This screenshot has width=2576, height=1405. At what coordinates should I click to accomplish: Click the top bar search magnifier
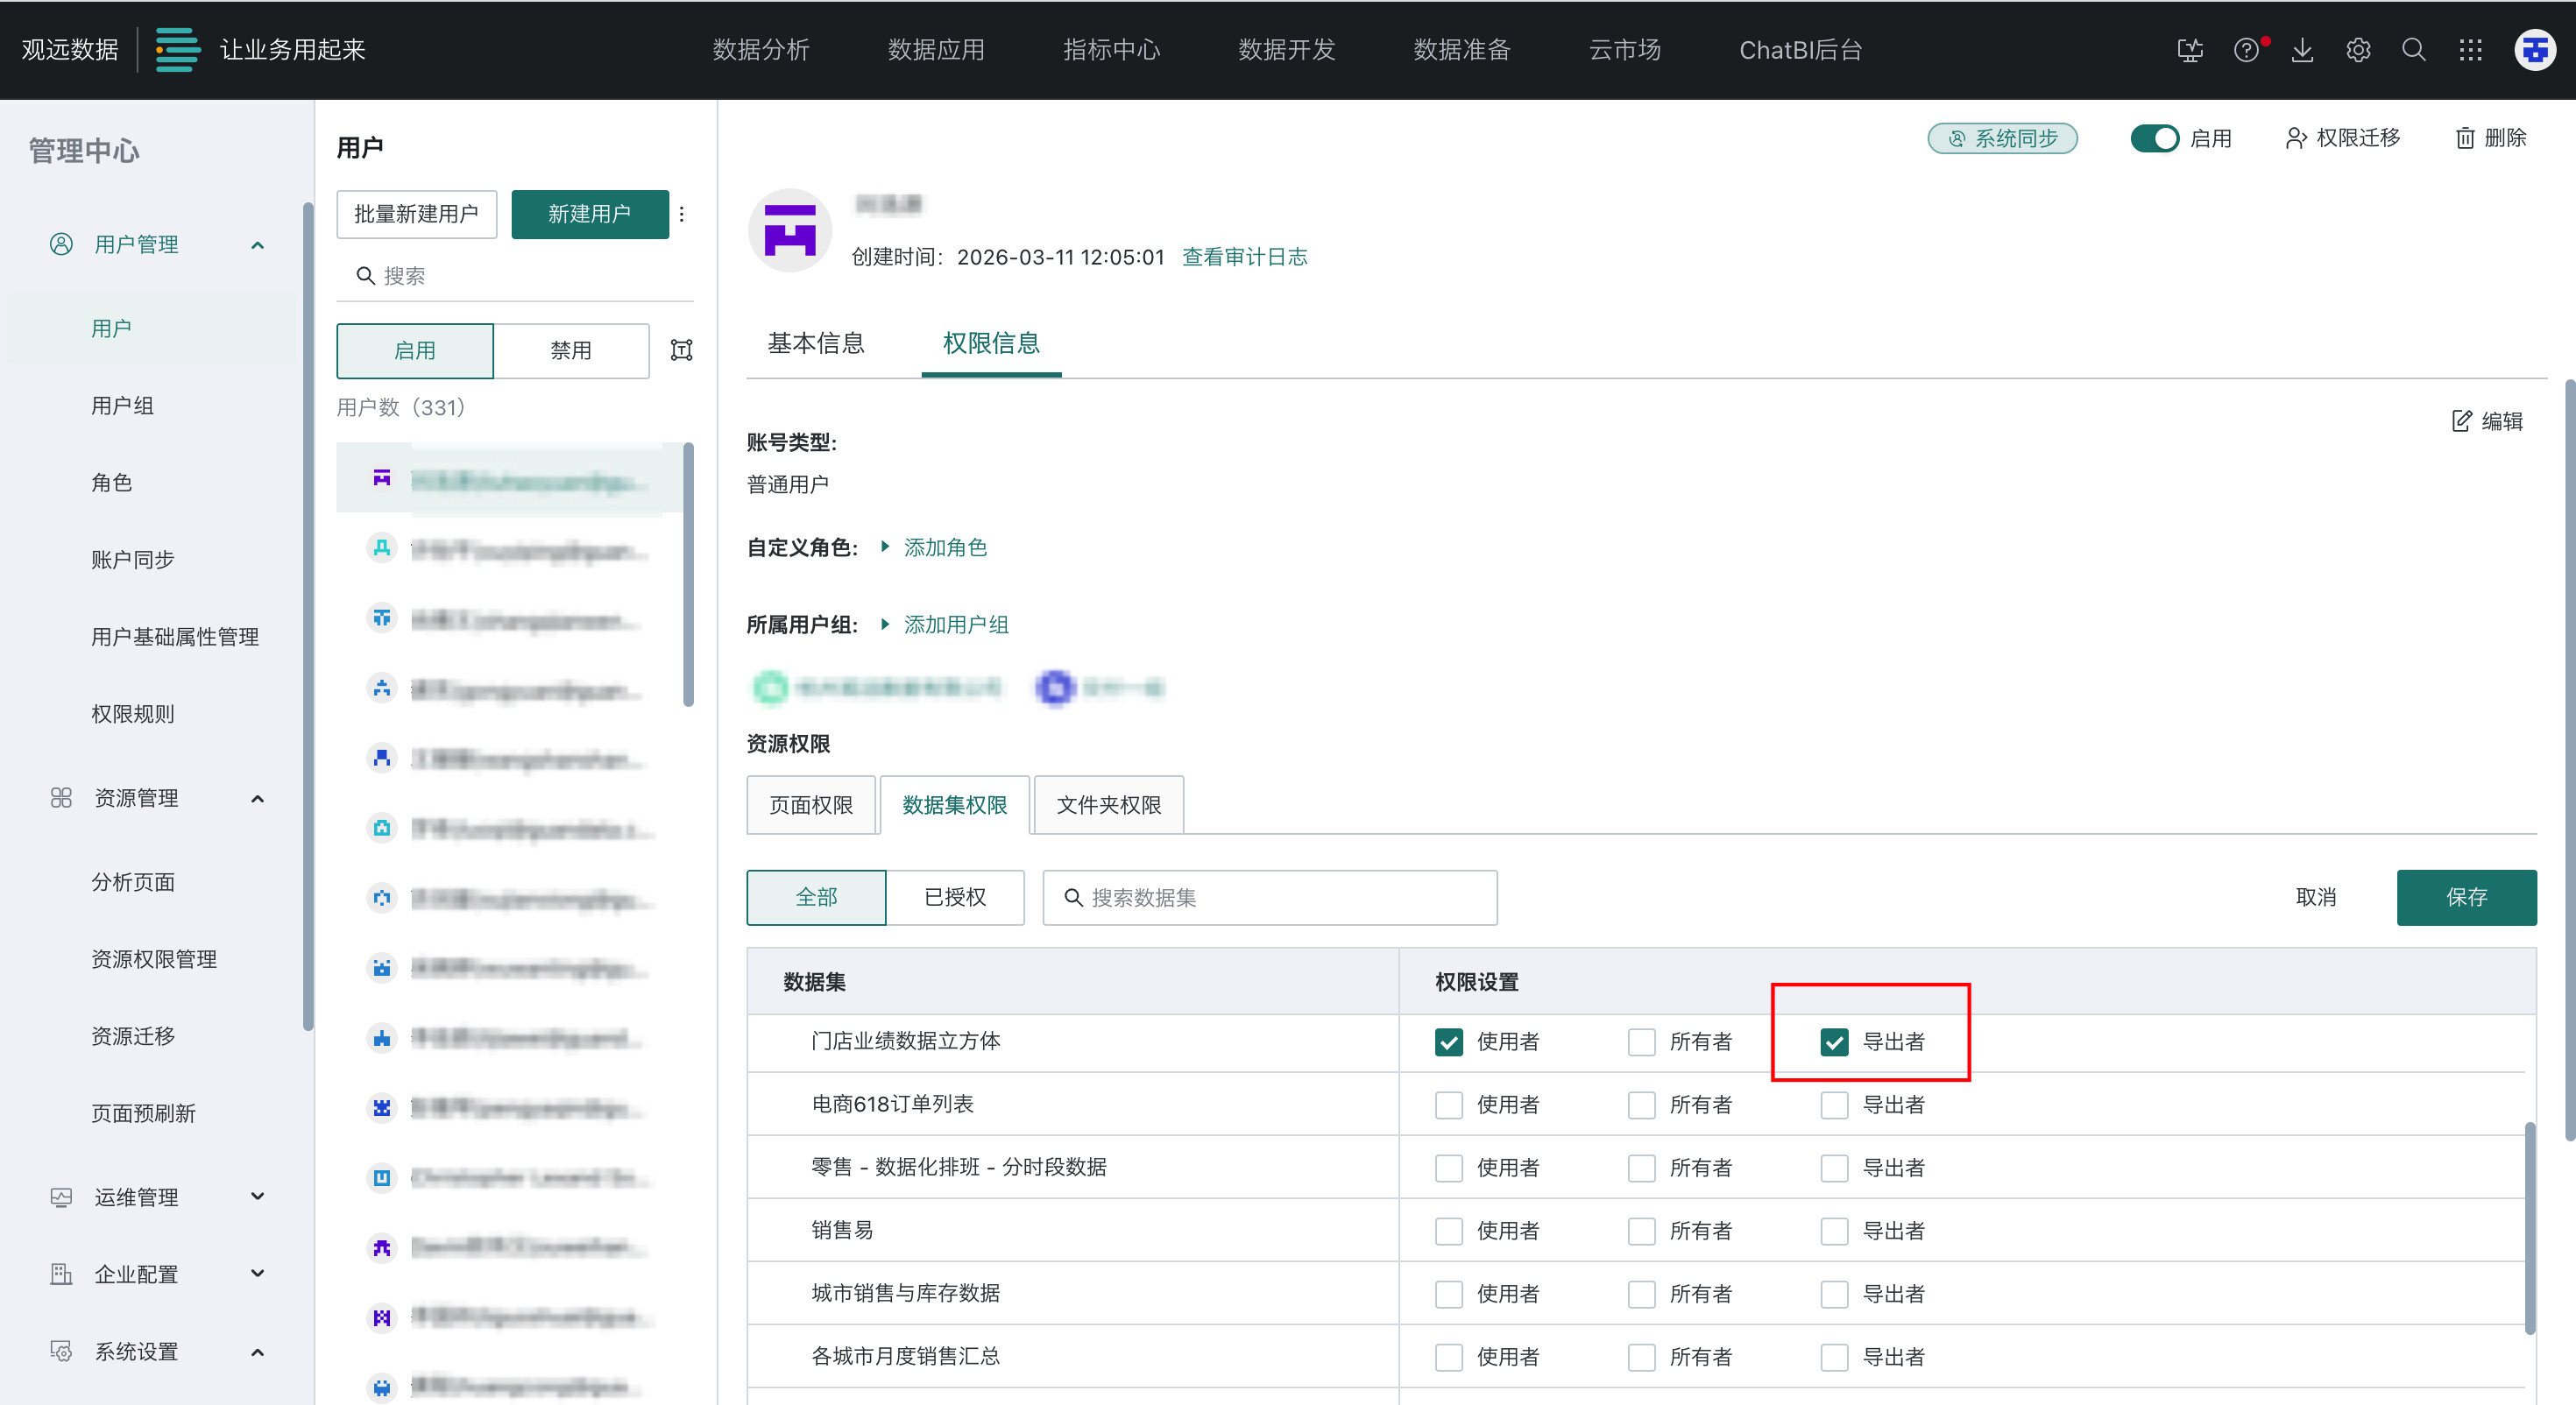coord(2413,50)
